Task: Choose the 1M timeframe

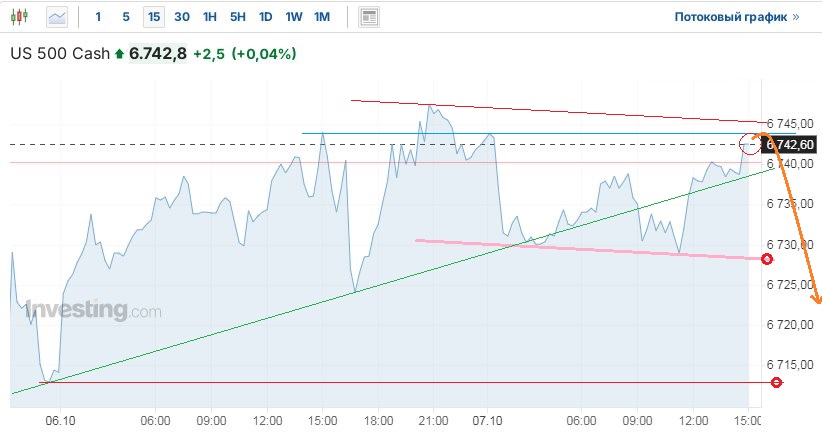Action: [321, 17]
